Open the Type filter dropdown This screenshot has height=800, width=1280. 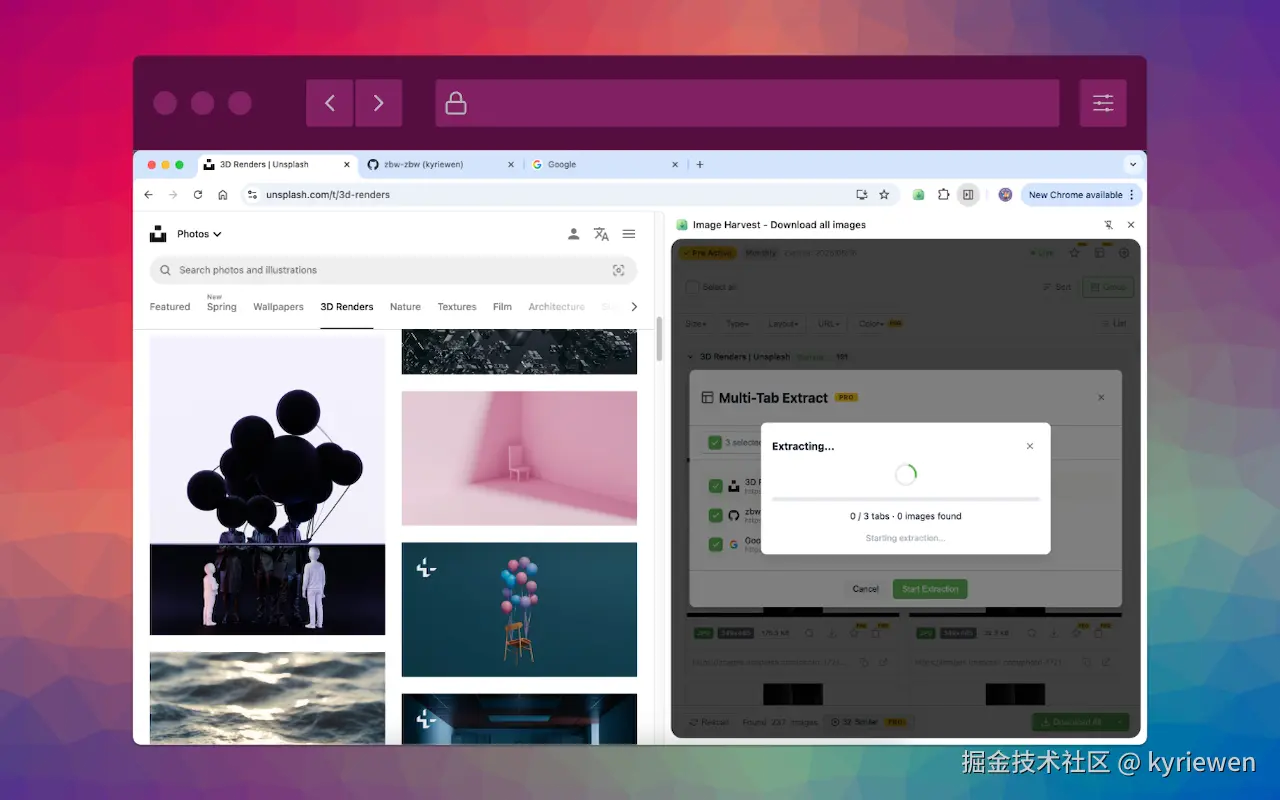[737, 323]
